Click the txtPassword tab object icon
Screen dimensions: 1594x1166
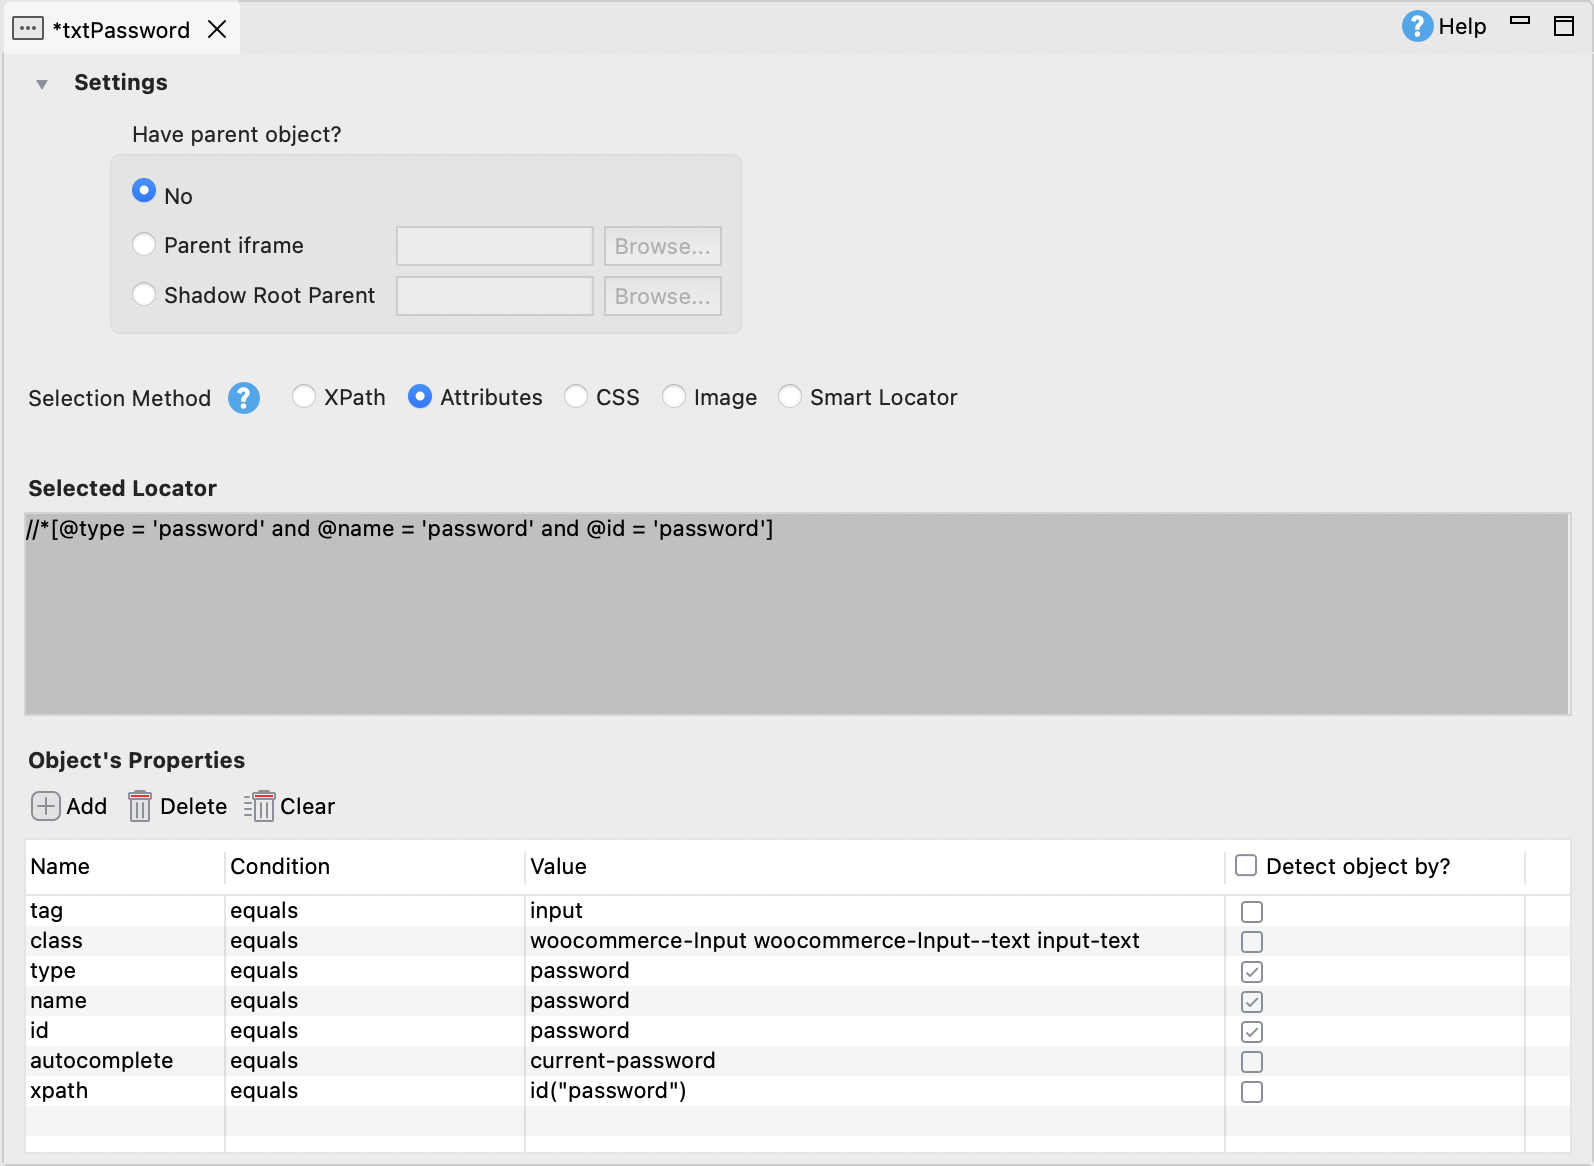pos(28,29)
